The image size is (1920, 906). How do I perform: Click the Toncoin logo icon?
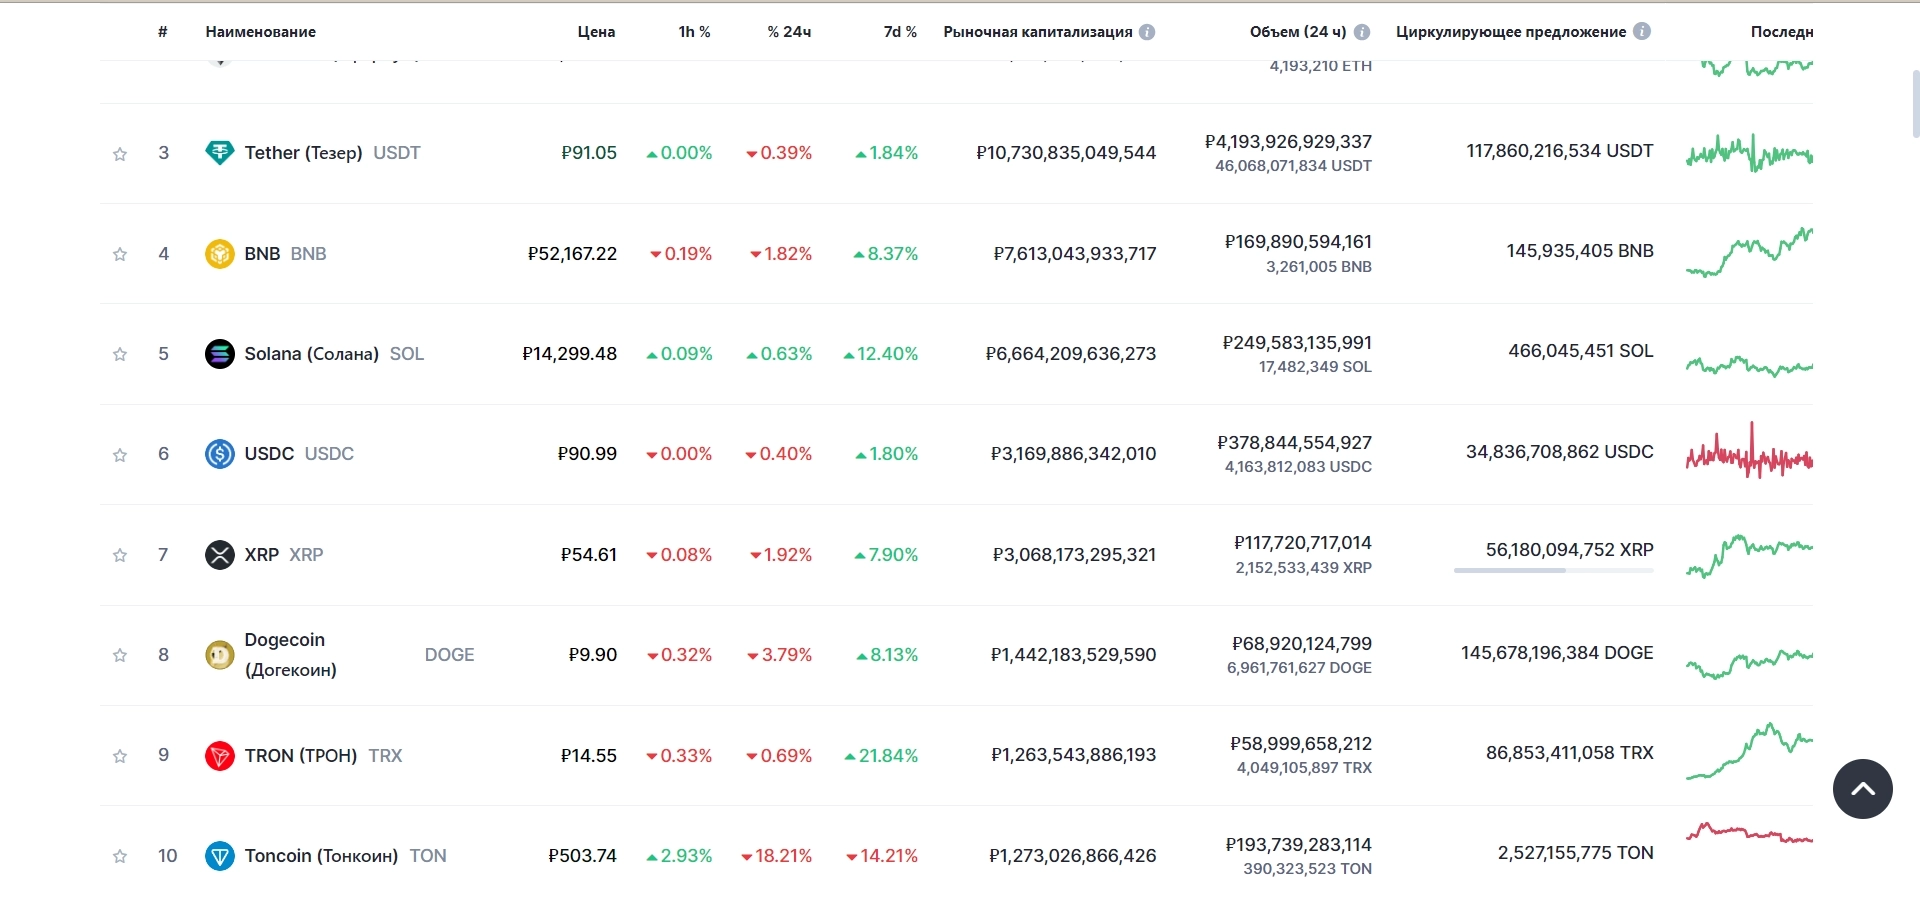point(219,856)
